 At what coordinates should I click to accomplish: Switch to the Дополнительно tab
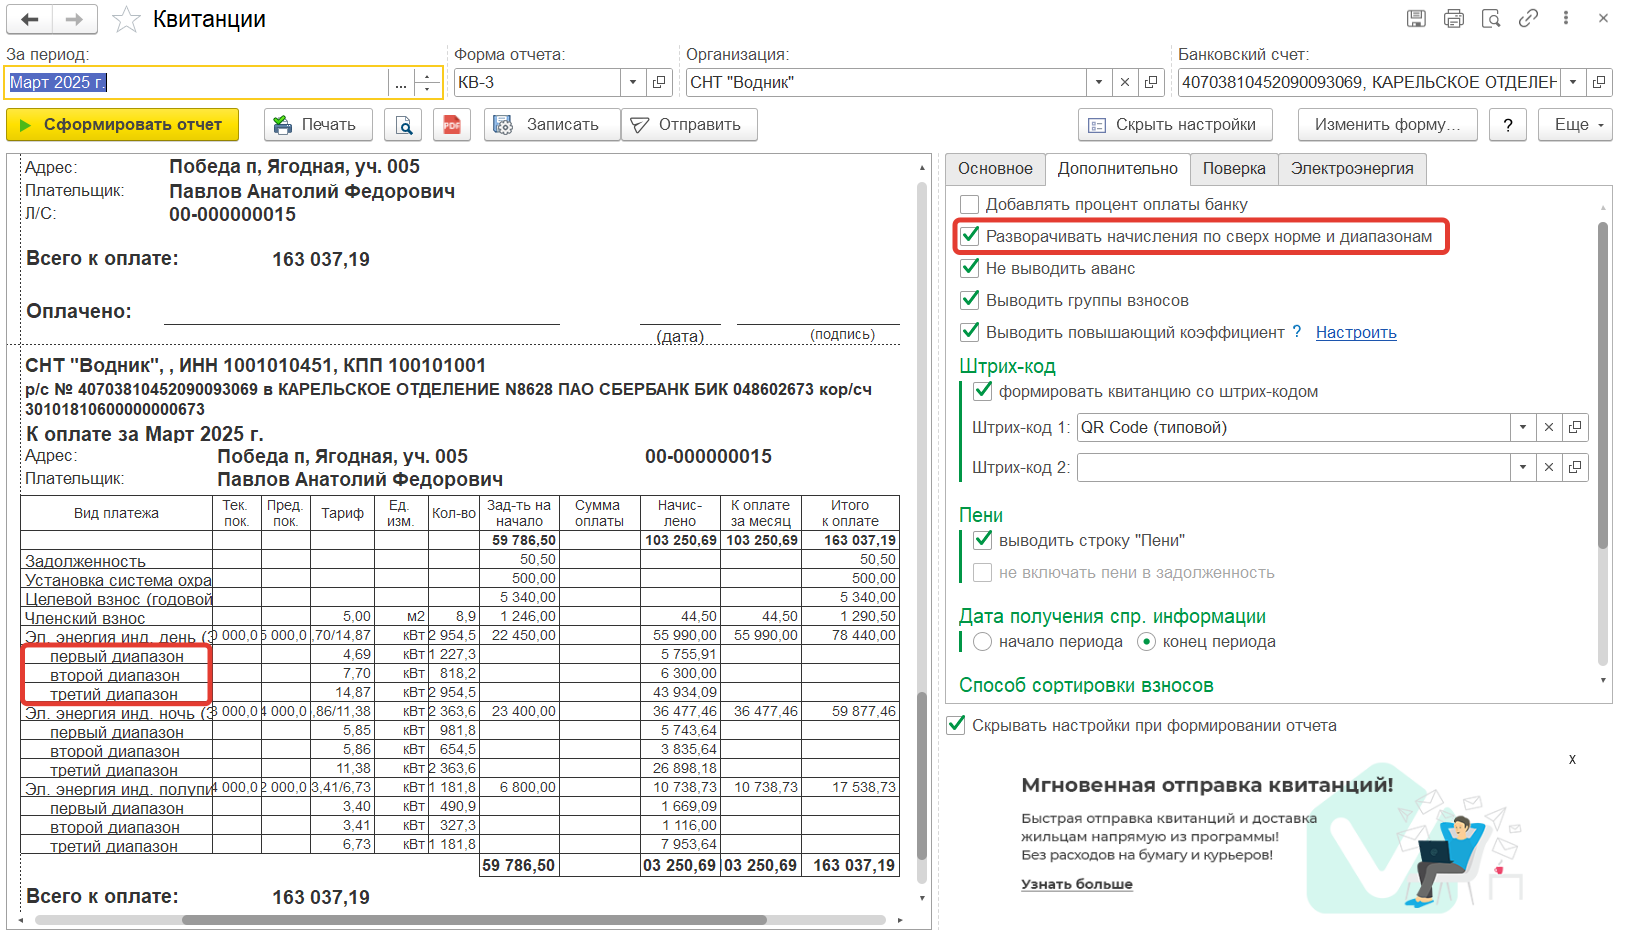(x=1118, y=169)
